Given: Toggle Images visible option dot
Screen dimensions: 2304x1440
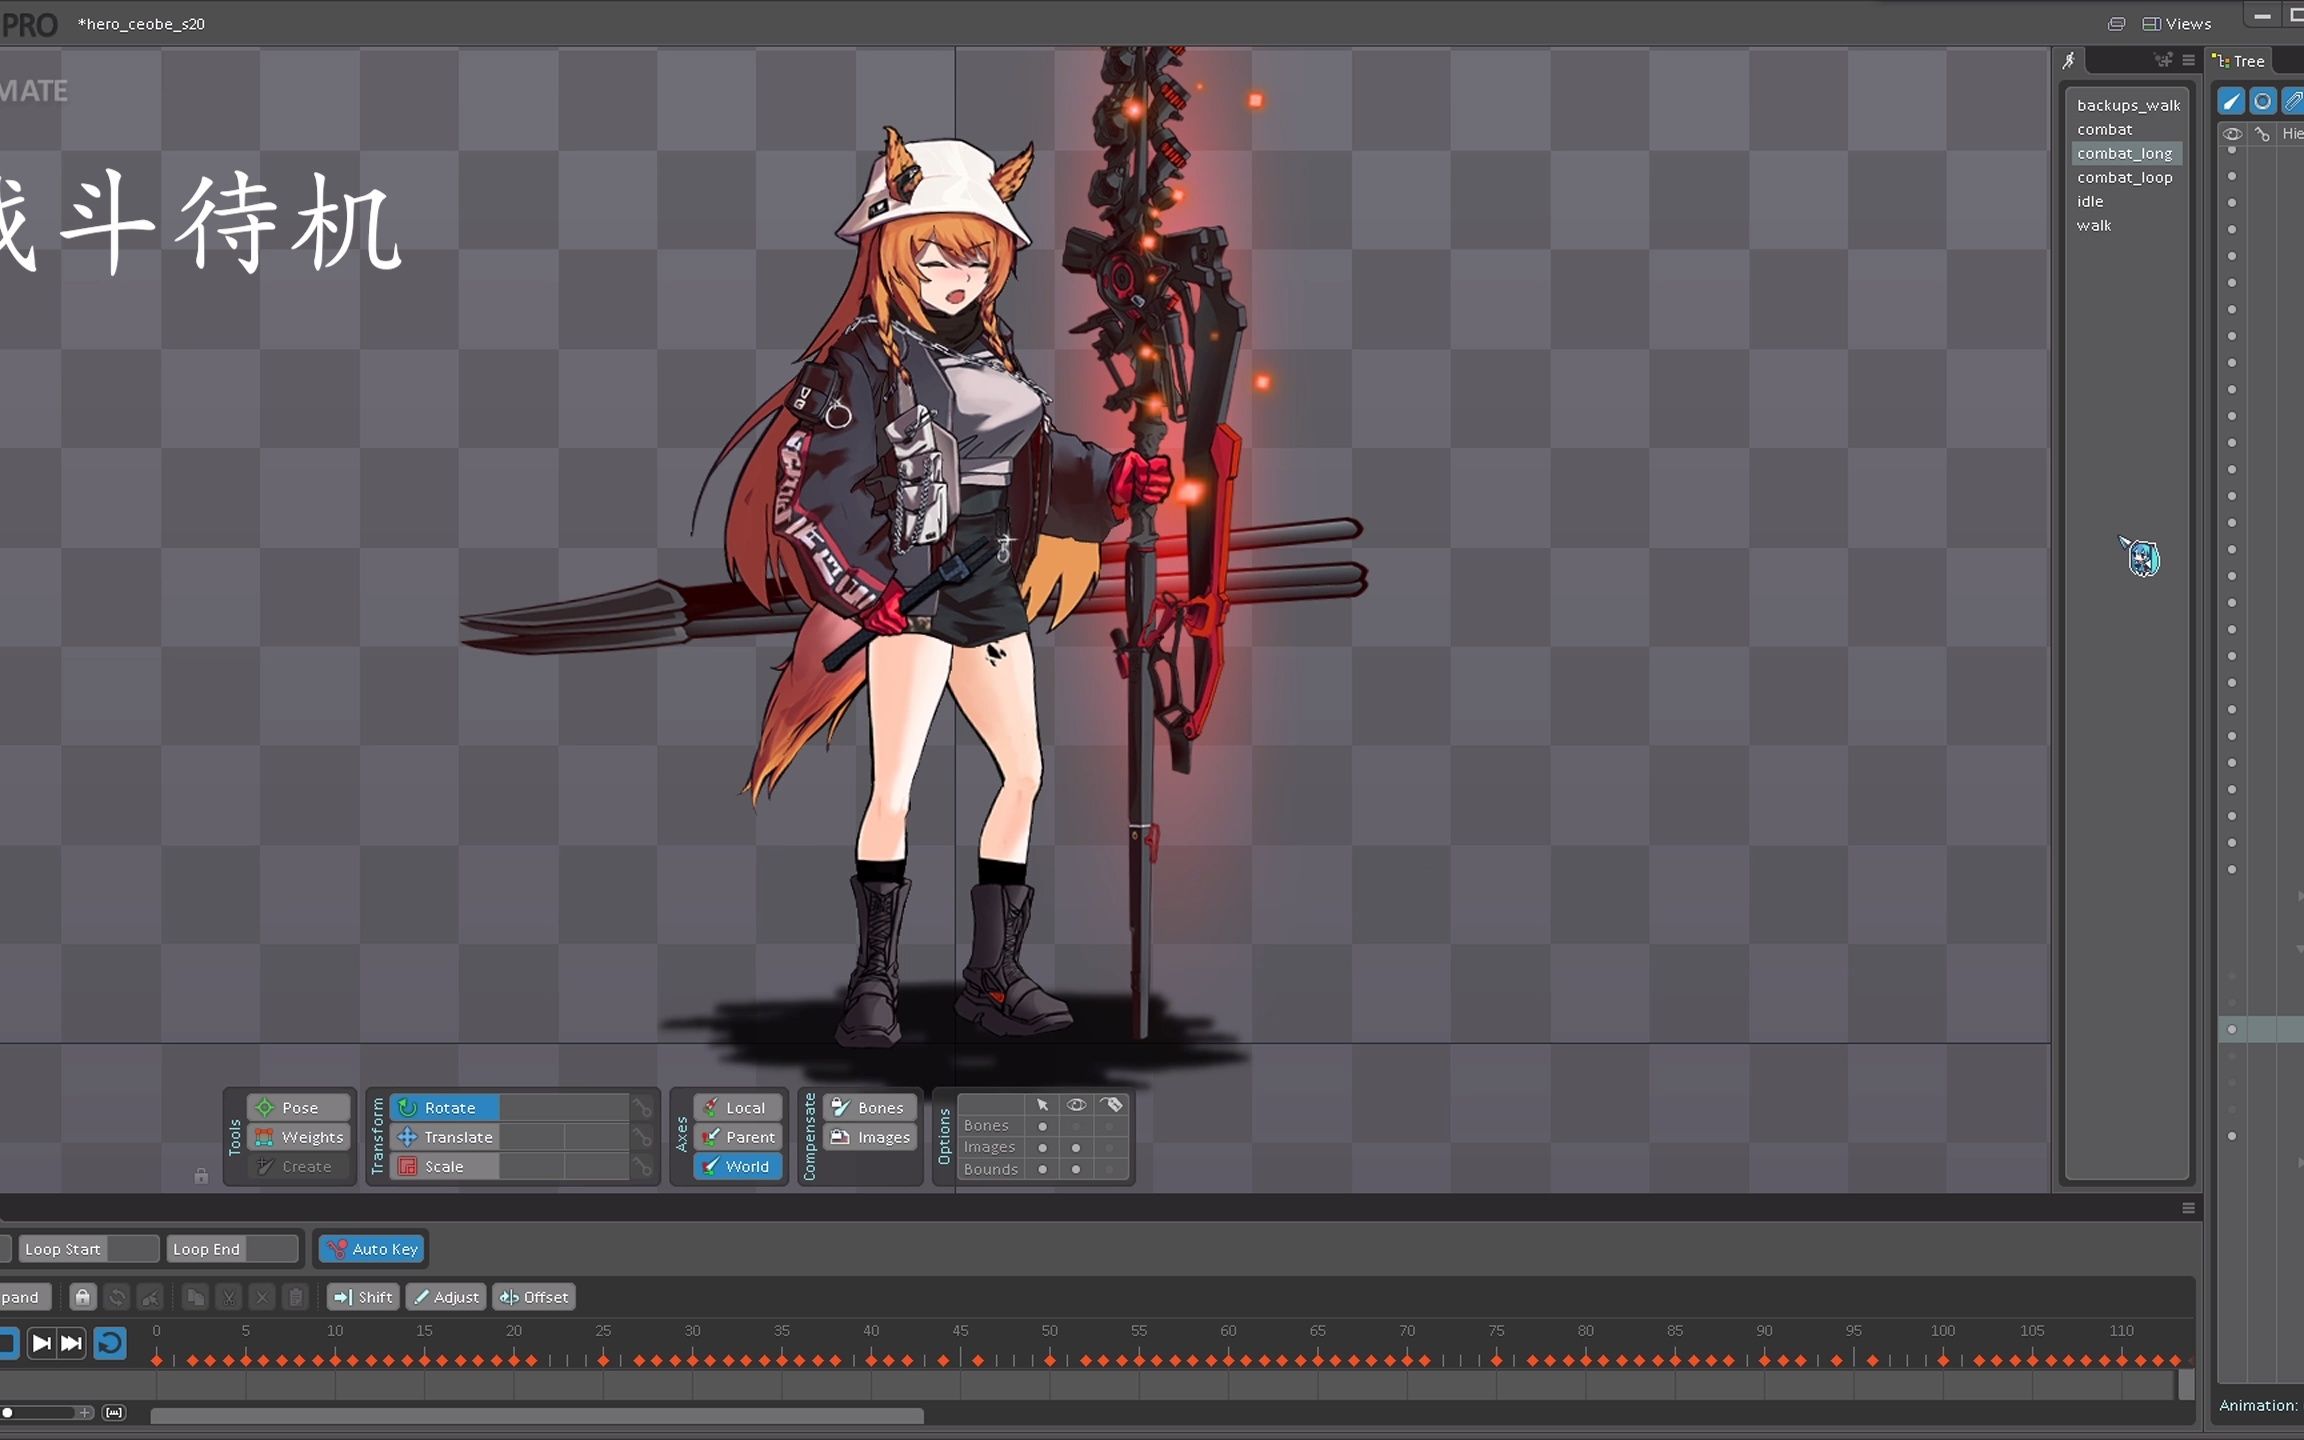Looking at the screenshot, I should click(1076, 1148).
